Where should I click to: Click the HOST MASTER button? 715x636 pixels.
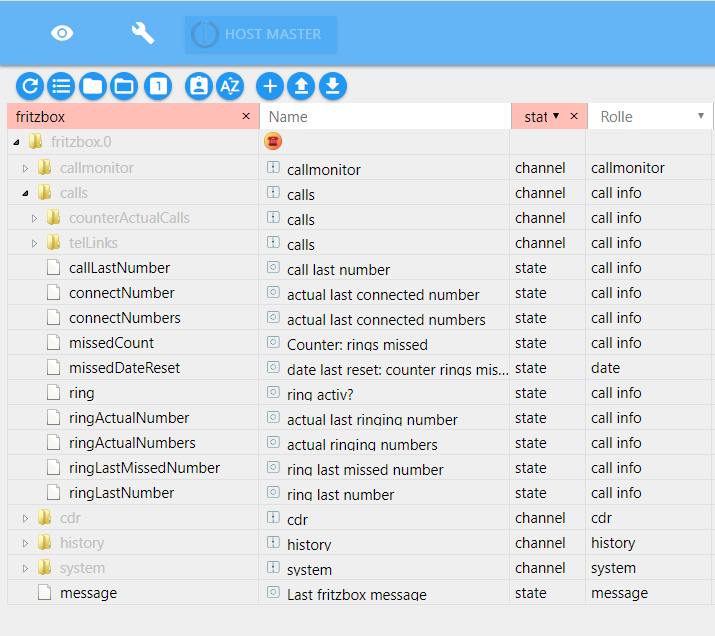pos(261,34)
